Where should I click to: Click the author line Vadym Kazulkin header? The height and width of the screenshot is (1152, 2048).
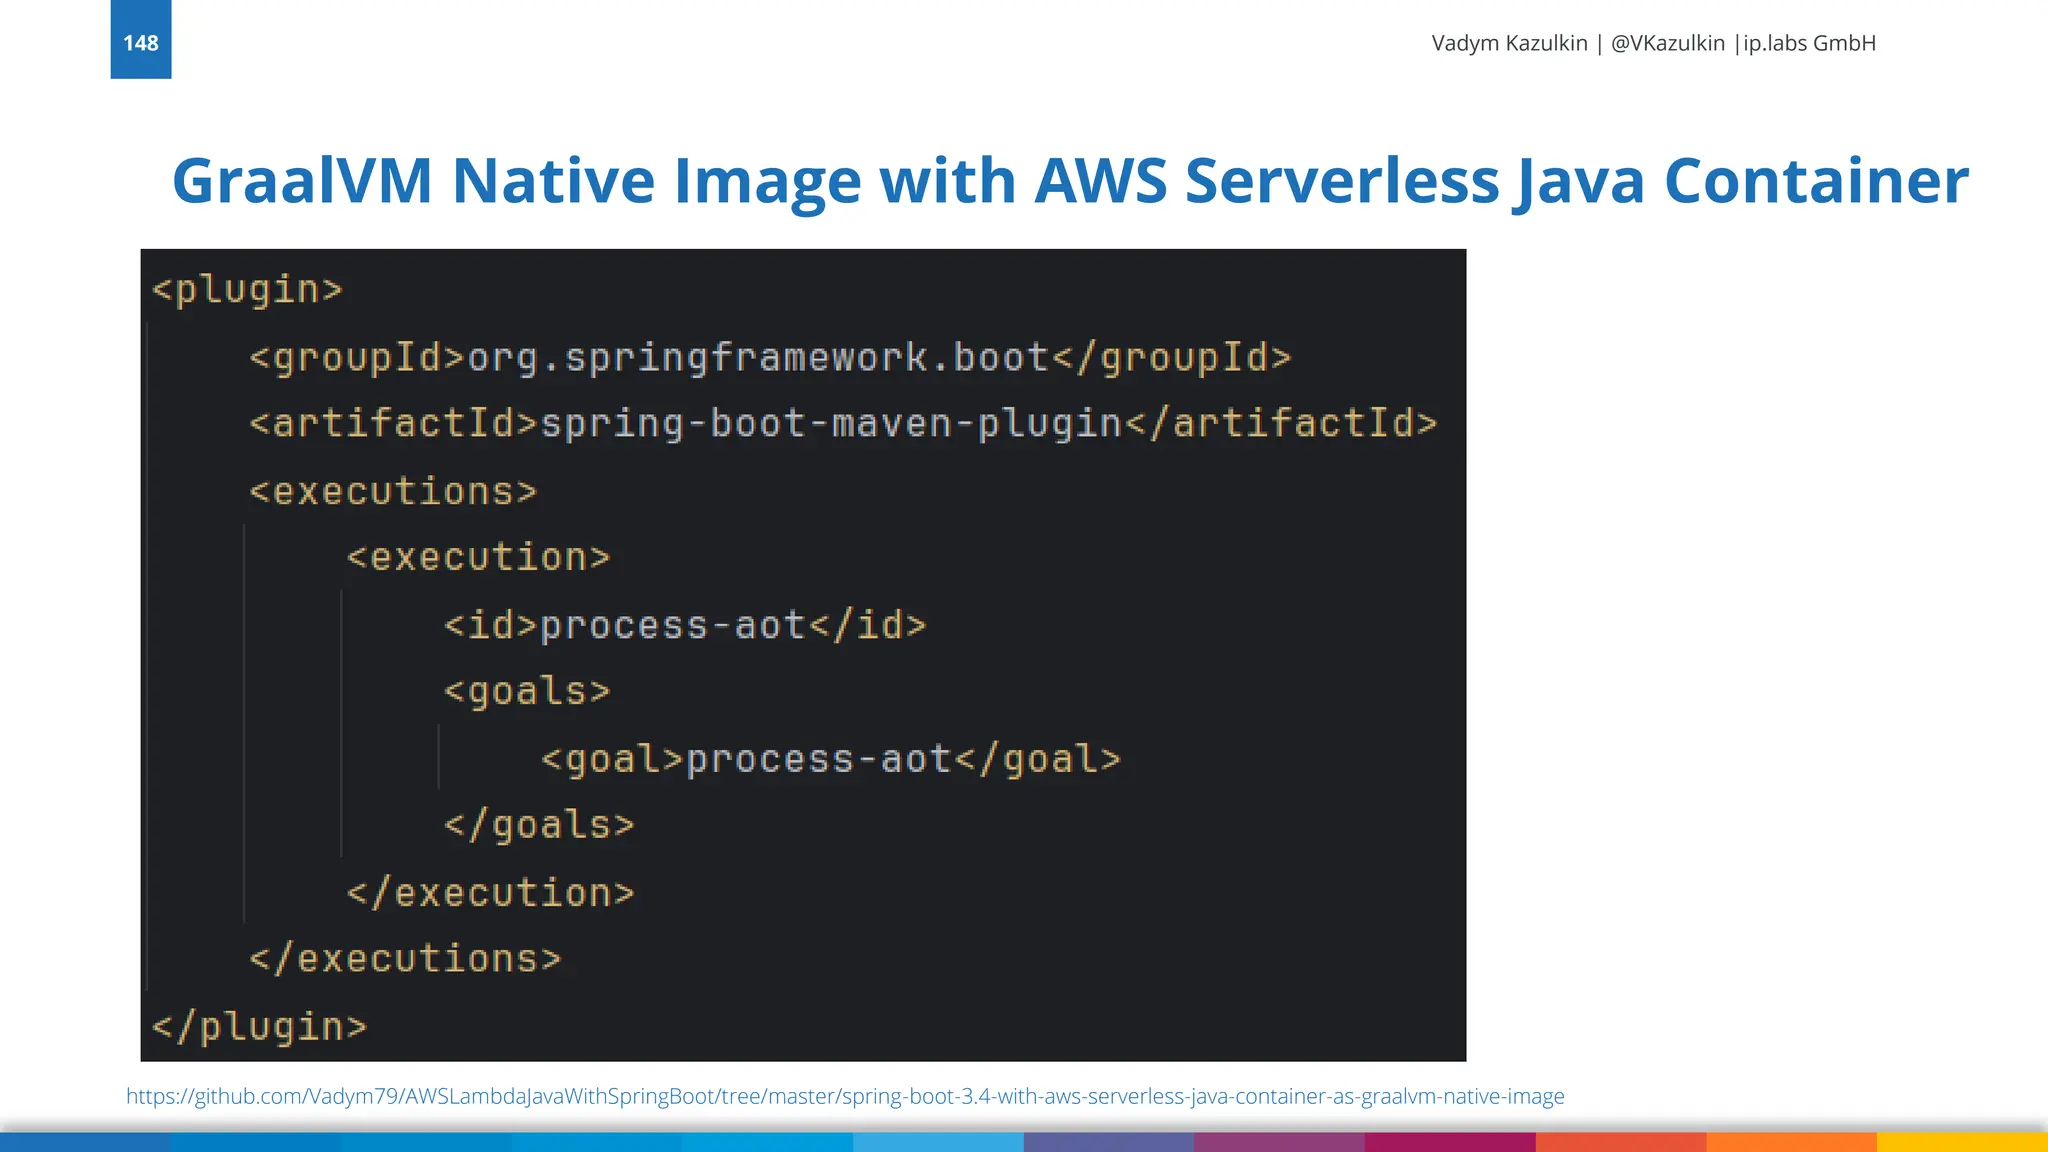coord(1653,43)
